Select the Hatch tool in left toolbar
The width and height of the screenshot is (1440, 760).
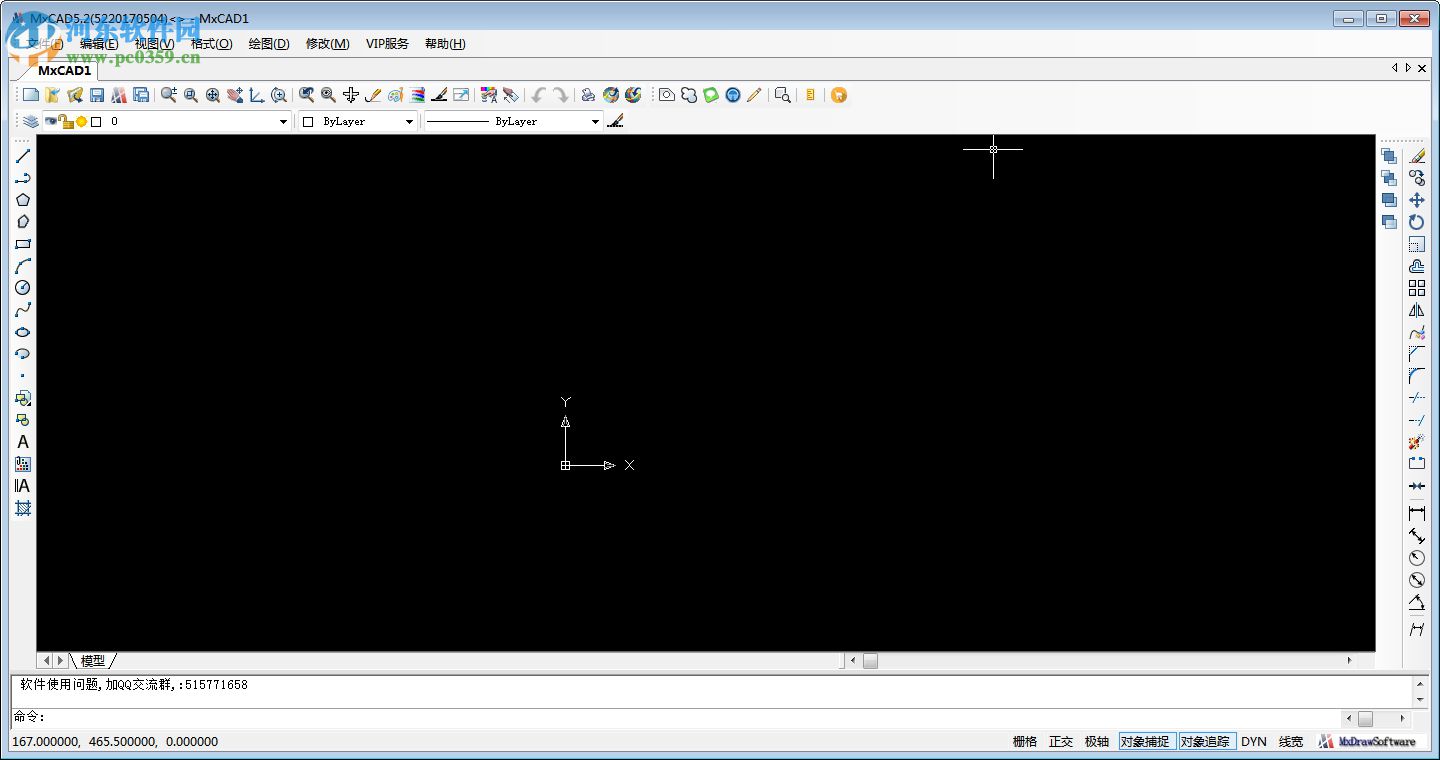[x=22, y=508]
